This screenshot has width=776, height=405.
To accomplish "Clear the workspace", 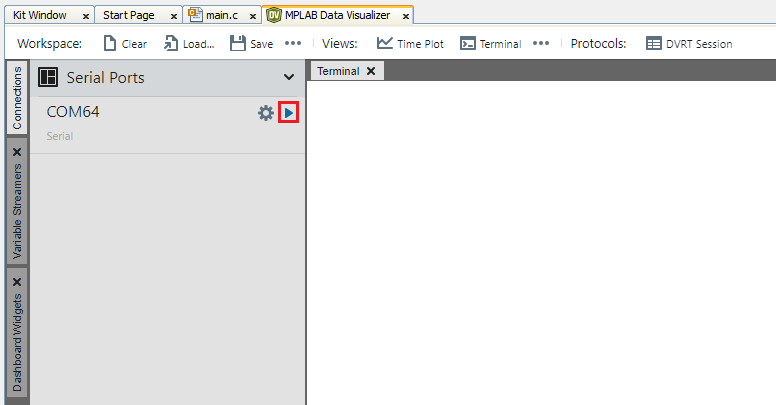I will tap(125, 44).
